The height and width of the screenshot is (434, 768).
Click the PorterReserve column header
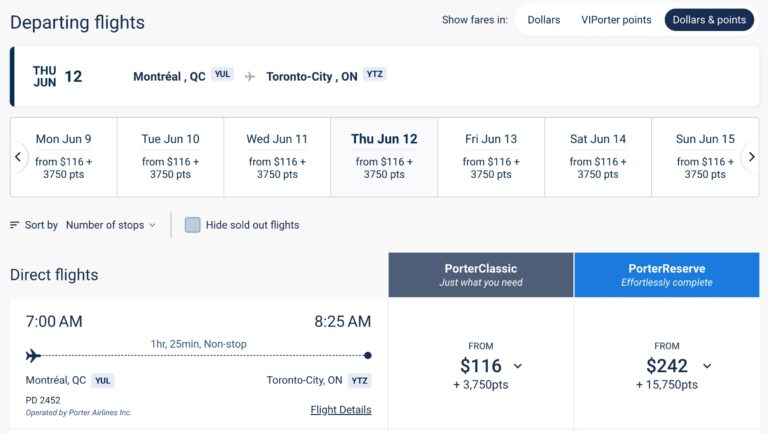[666, 275]
